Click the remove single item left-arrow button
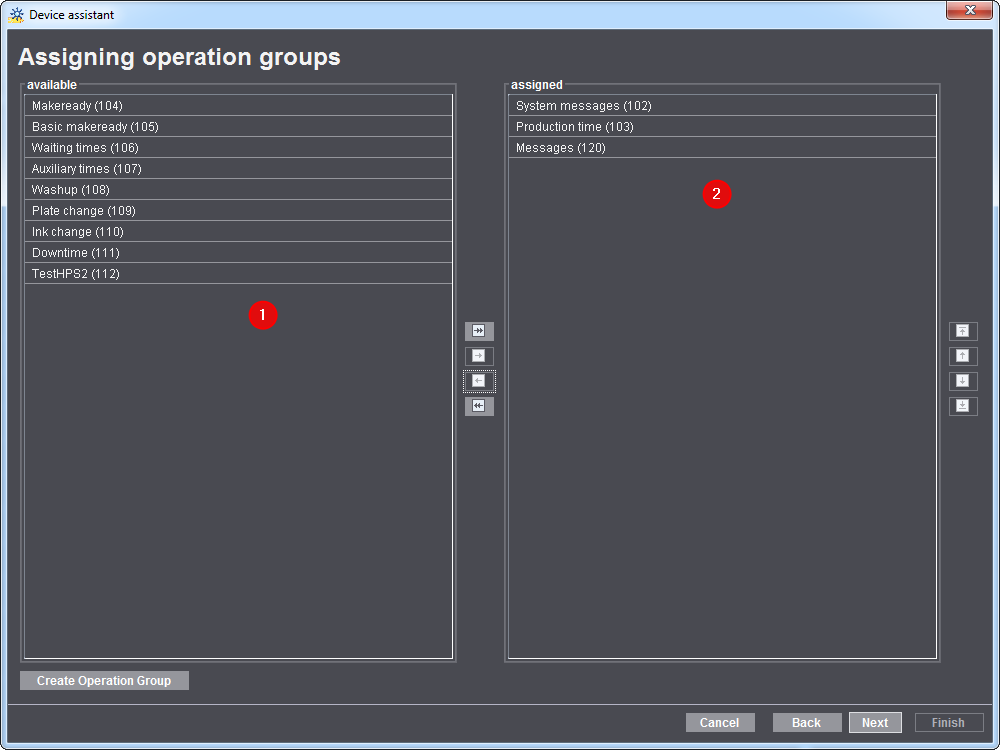Screen dimensions: 1000x750 [x=479, y=381]
